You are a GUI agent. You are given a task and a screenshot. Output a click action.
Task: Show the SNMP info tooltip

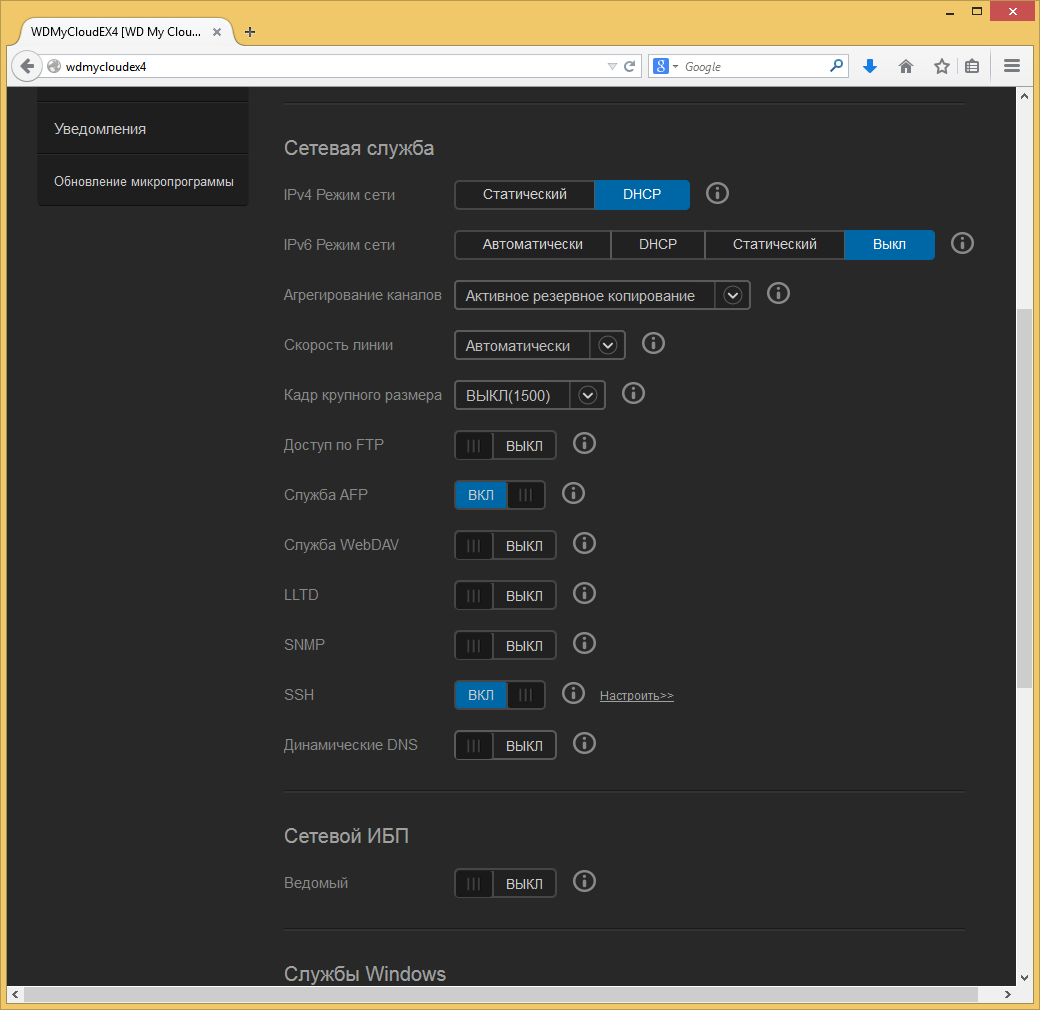[x=584, y=643]
